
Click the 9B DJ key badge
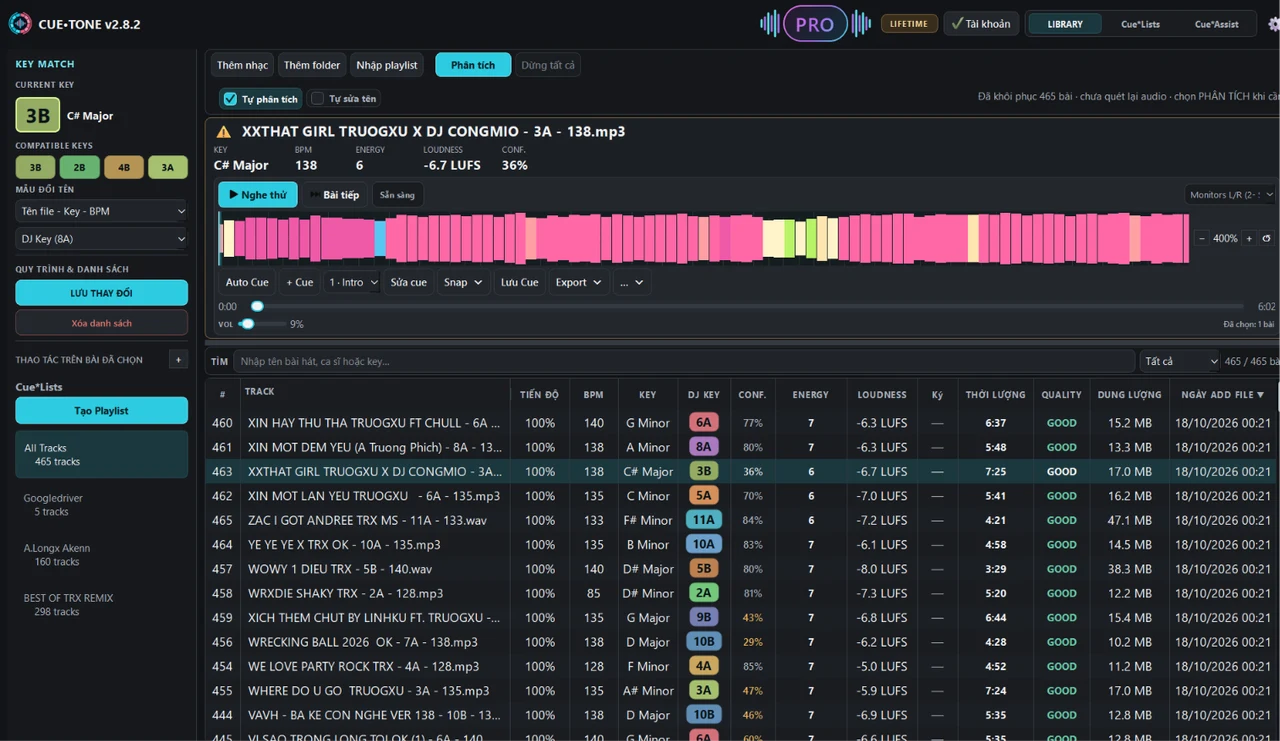point(704,617)
